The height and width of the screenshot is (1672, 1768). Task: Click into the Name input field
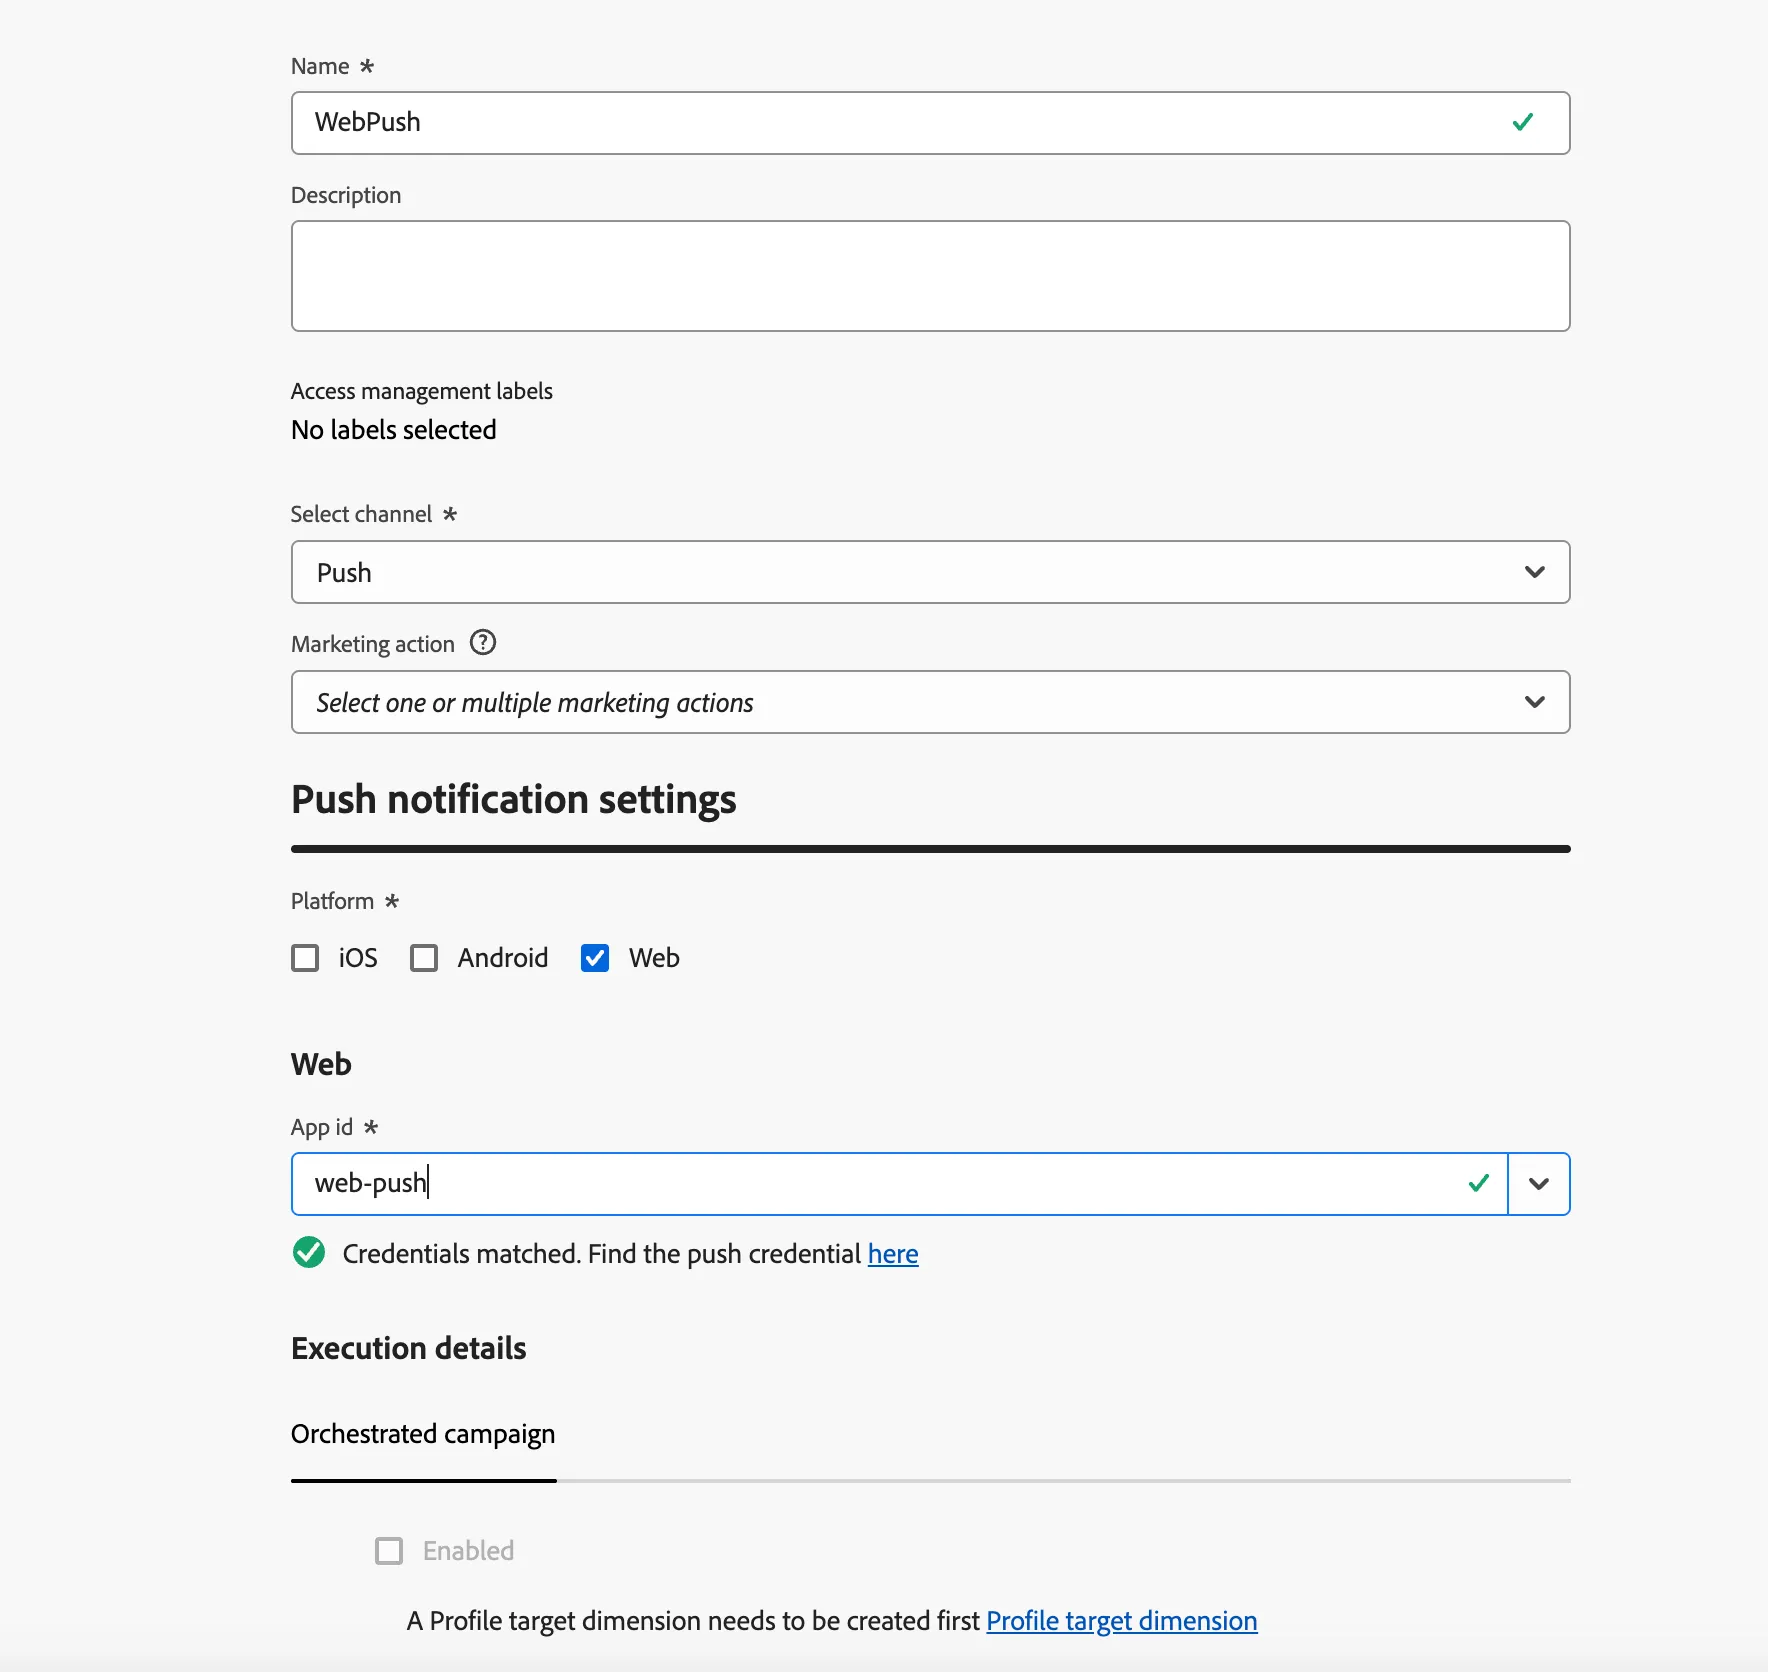(930, 123)
